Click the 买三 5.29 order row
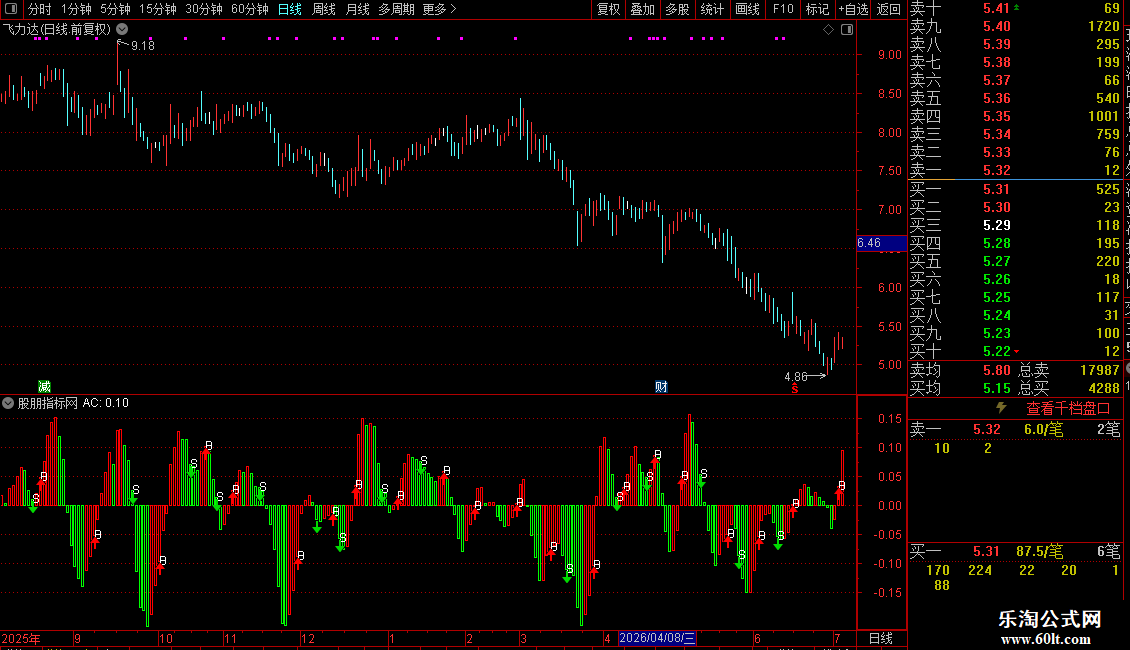The image size is (1130, 650). [1015, 226]
